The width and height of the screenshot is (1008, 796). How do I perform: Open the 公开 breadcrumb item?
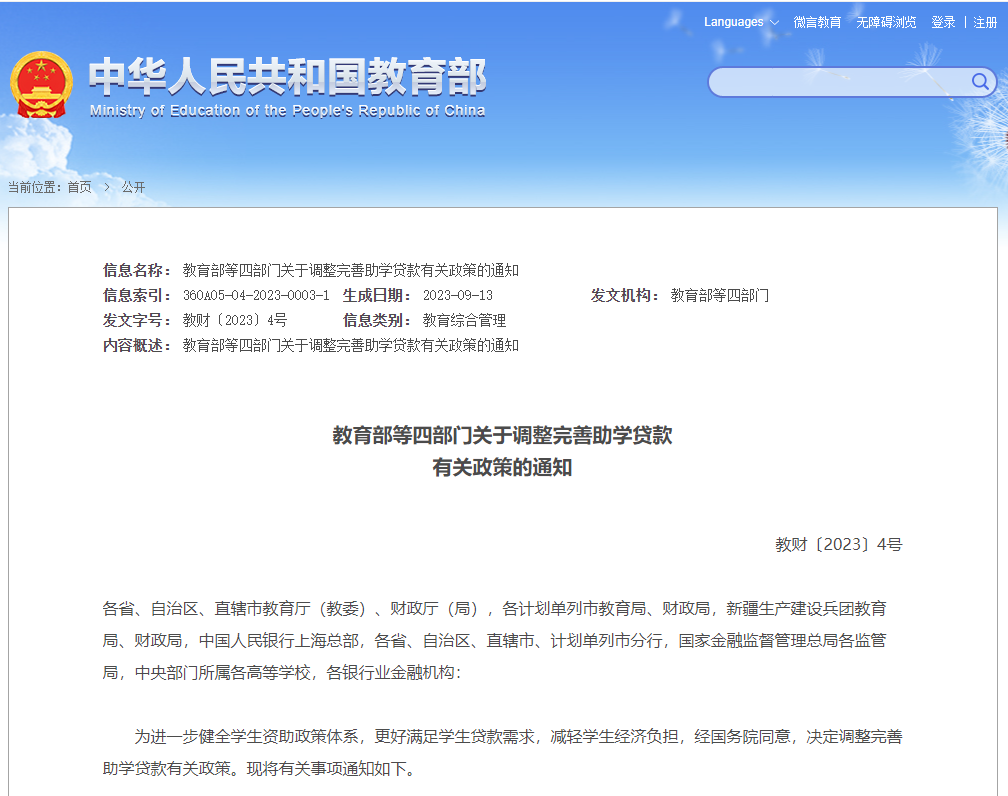[x=133, y=187]
